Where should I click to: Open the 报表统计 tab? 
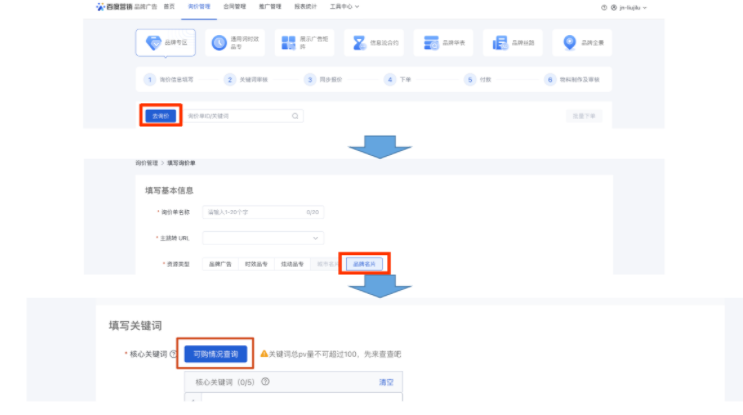point(306,7)
